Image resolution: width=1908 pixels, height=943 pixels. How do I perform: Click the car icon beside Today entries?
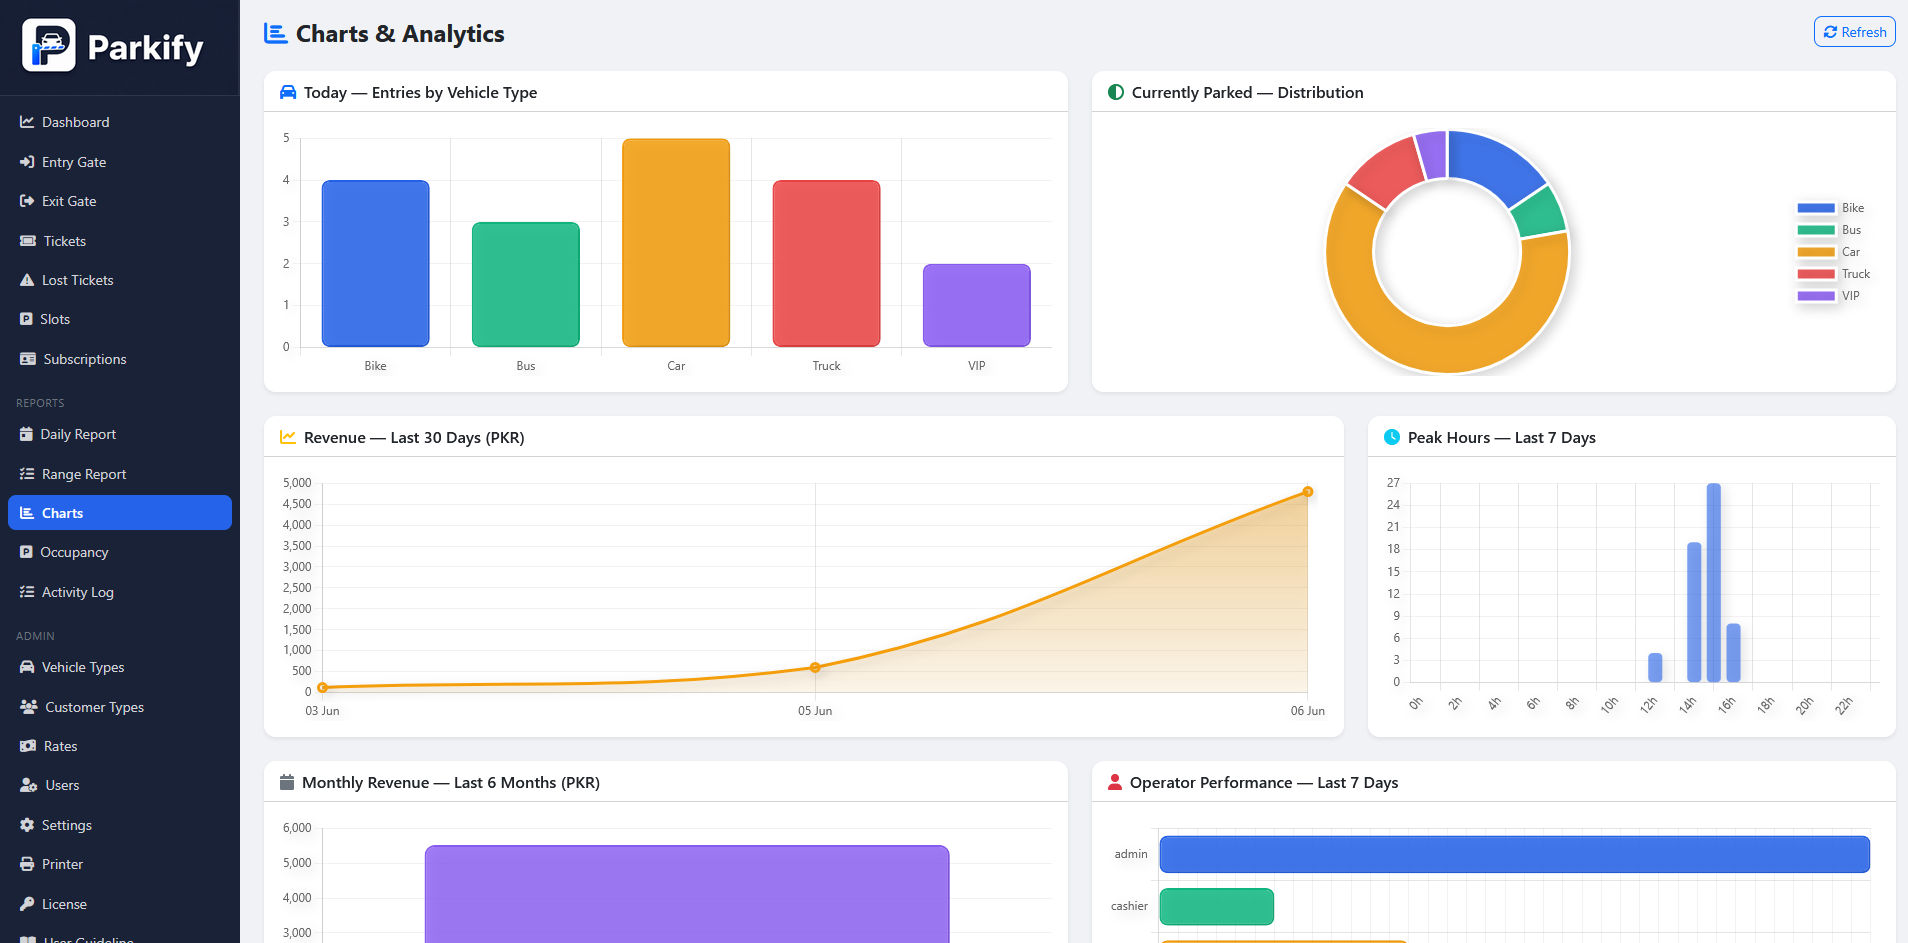coord(288,92)
